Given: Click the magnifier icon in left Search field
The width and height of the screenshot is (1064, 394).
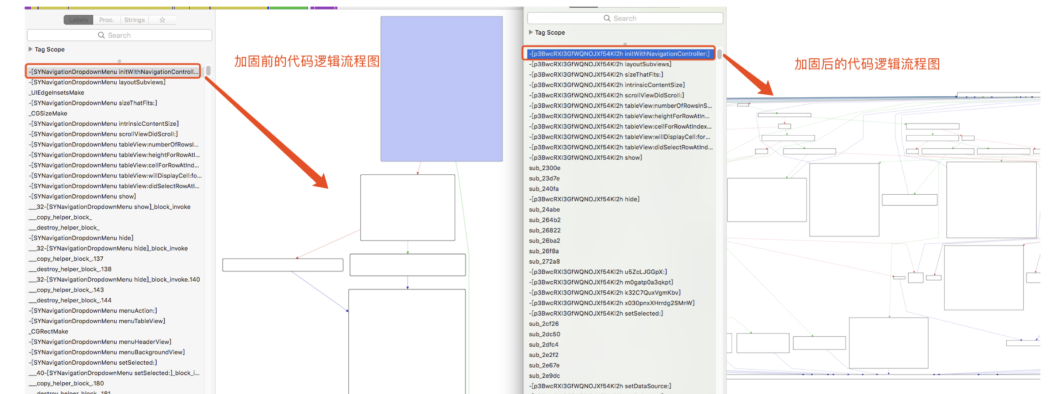Looking at the screenshot, I should [102, 35].
